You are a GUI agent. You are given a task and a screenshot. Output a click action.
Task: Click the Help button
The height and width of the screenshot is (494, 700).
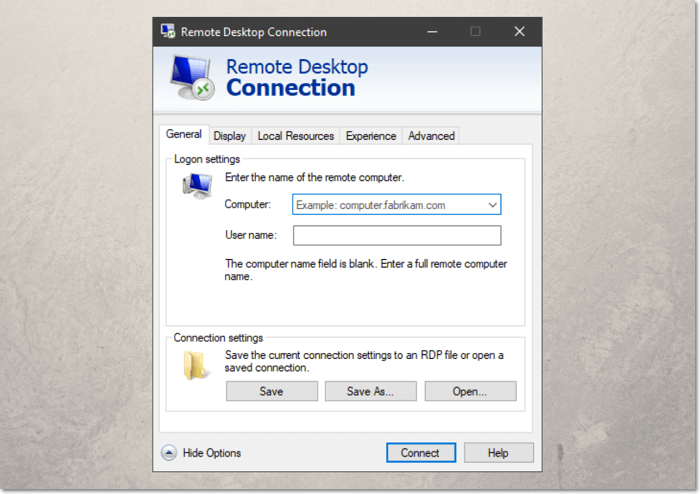coord(497,453)
